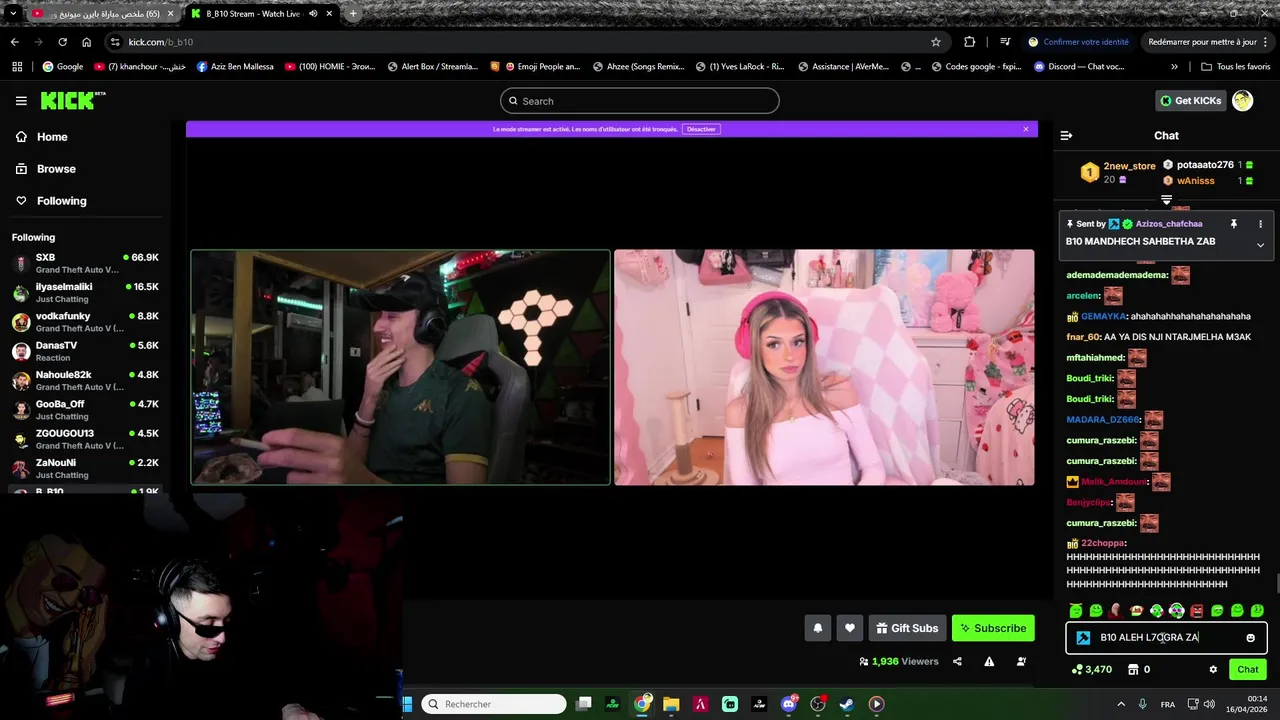Click Confirmer votre identité

pyautogui.click(x=1079, y=42)
